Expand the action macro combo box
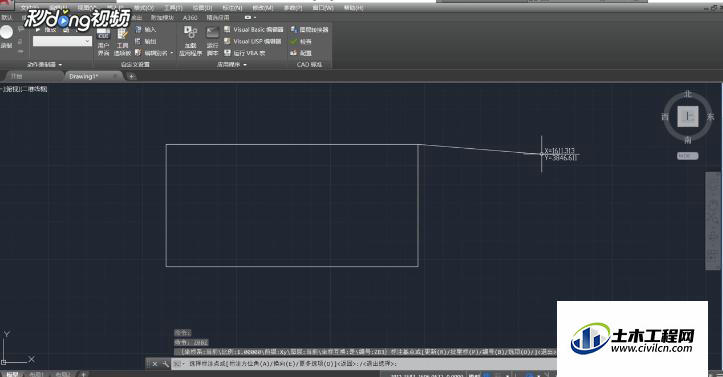Screen dimensions: 723x377 click(87, 41)
